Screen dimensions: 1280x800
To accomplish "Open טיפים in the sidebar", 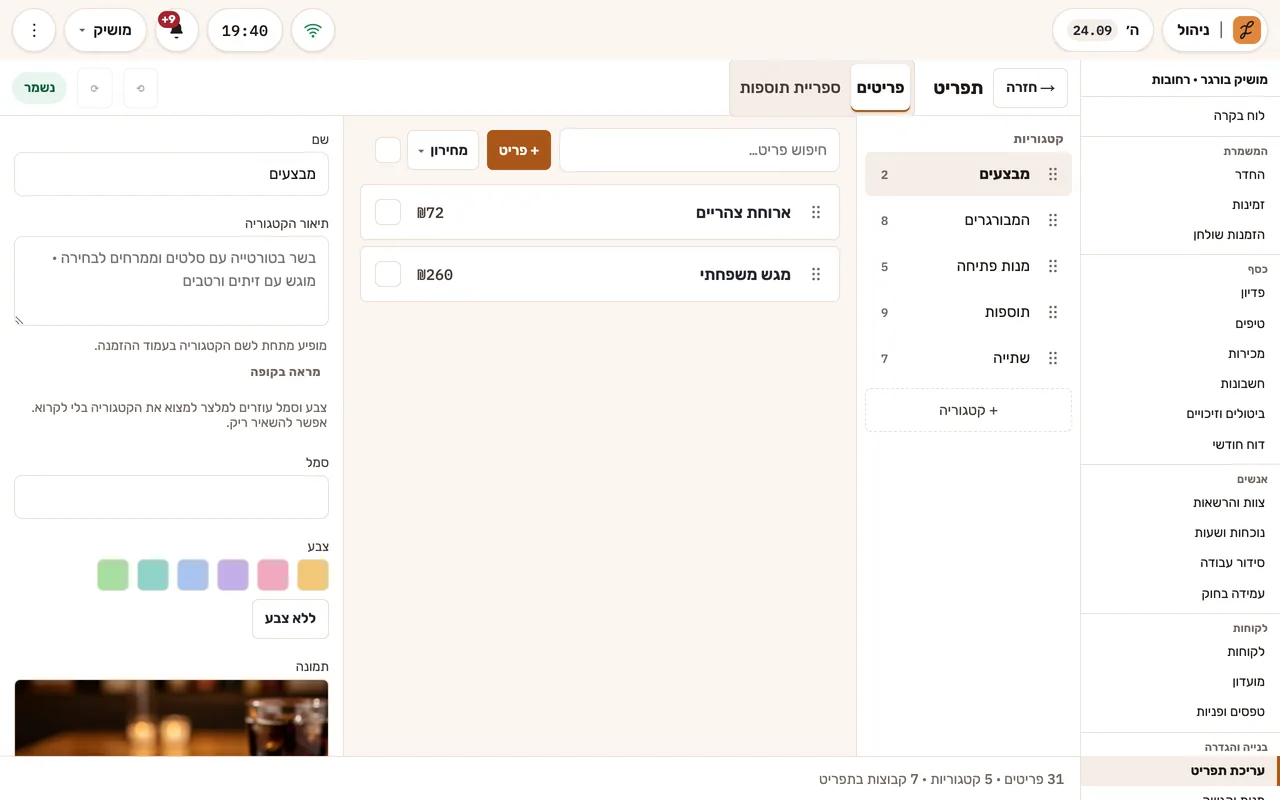I will point(1180,324).
